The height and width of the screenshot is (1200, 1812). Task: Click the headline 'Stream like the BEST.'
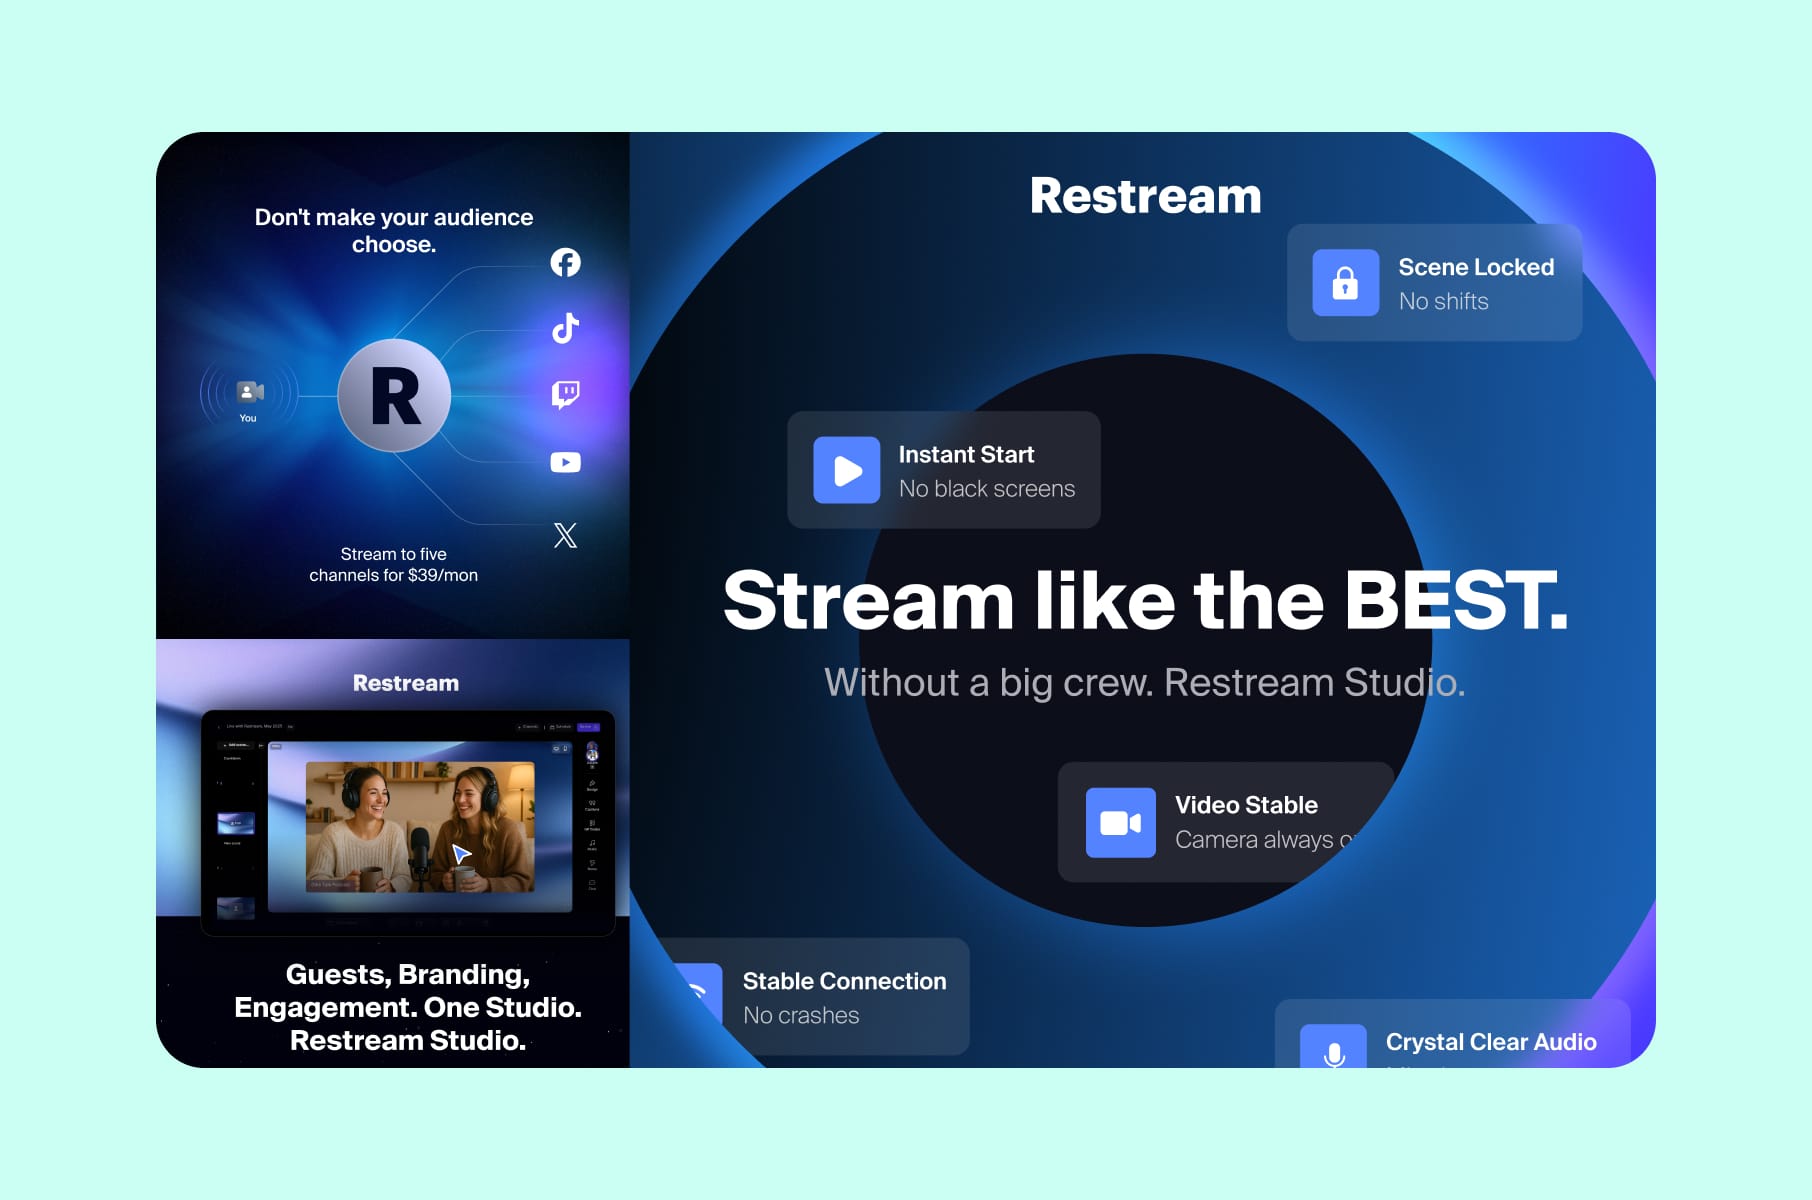[x=1146, y=600]
